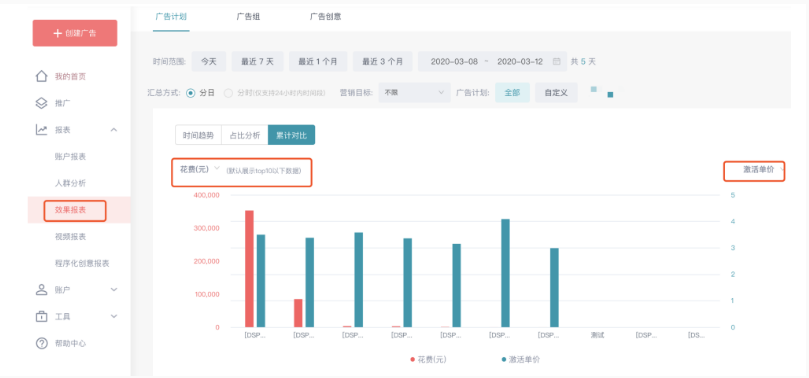Click start date 2020-03-08 field
This screenshot has height=378, width=809.
(454, 61)
